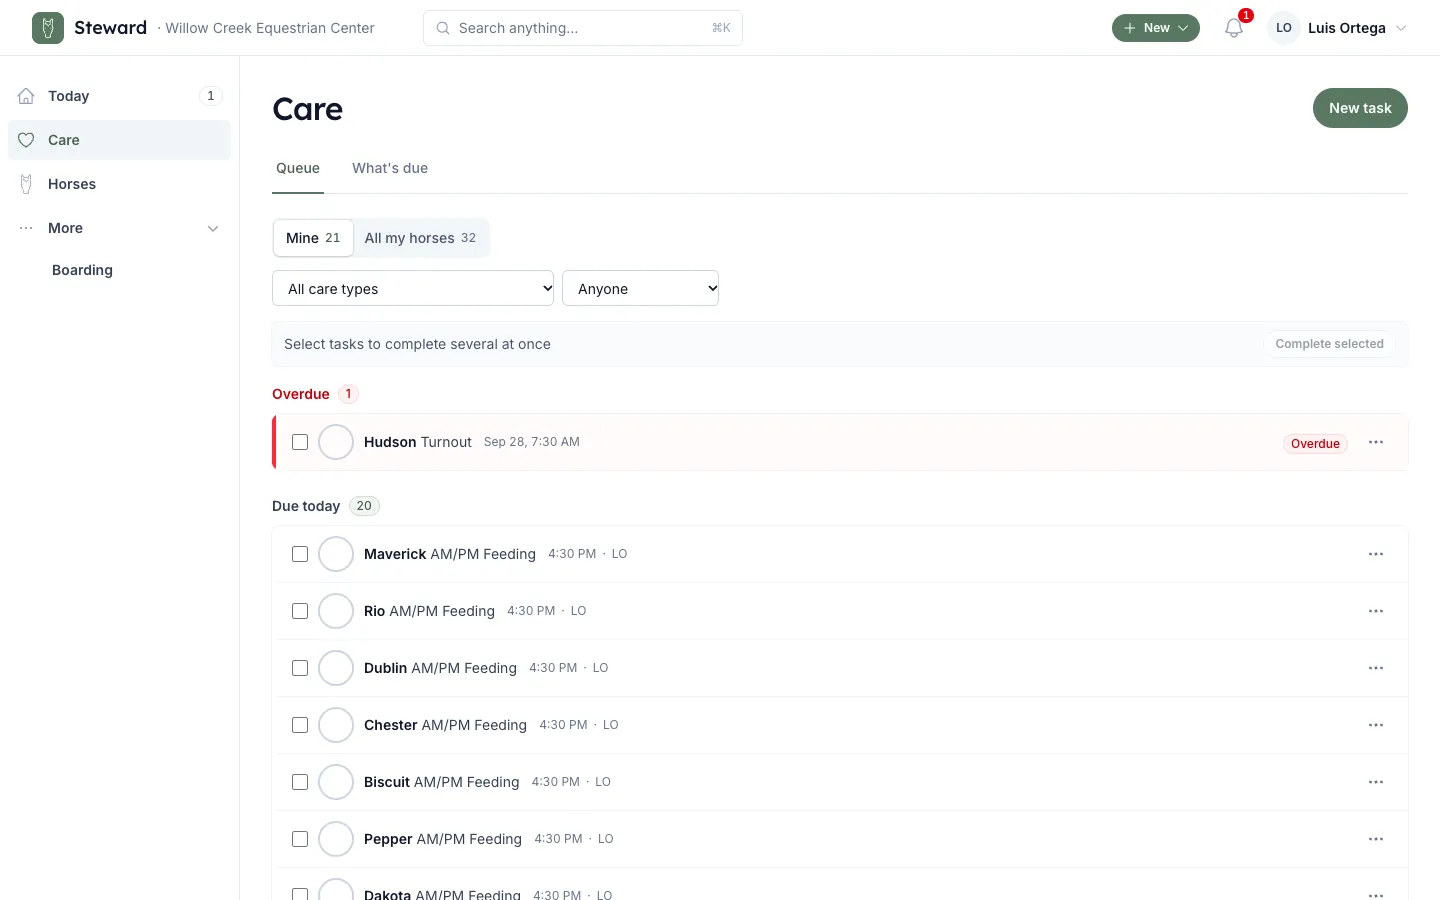Show All my horses 32 filter
The height and width of the screenshot is (900, 1440).
pos(420,238)
